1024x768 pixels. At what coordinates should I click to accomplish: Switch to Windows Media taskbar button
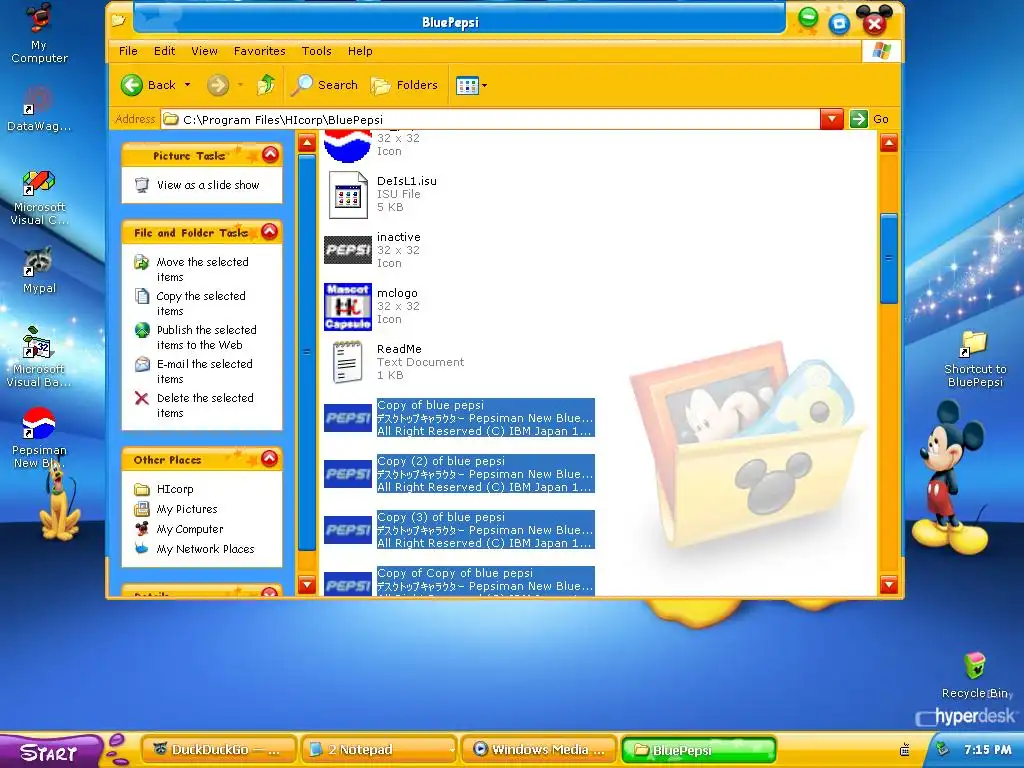pyautogui.click(x=539, y=750)
